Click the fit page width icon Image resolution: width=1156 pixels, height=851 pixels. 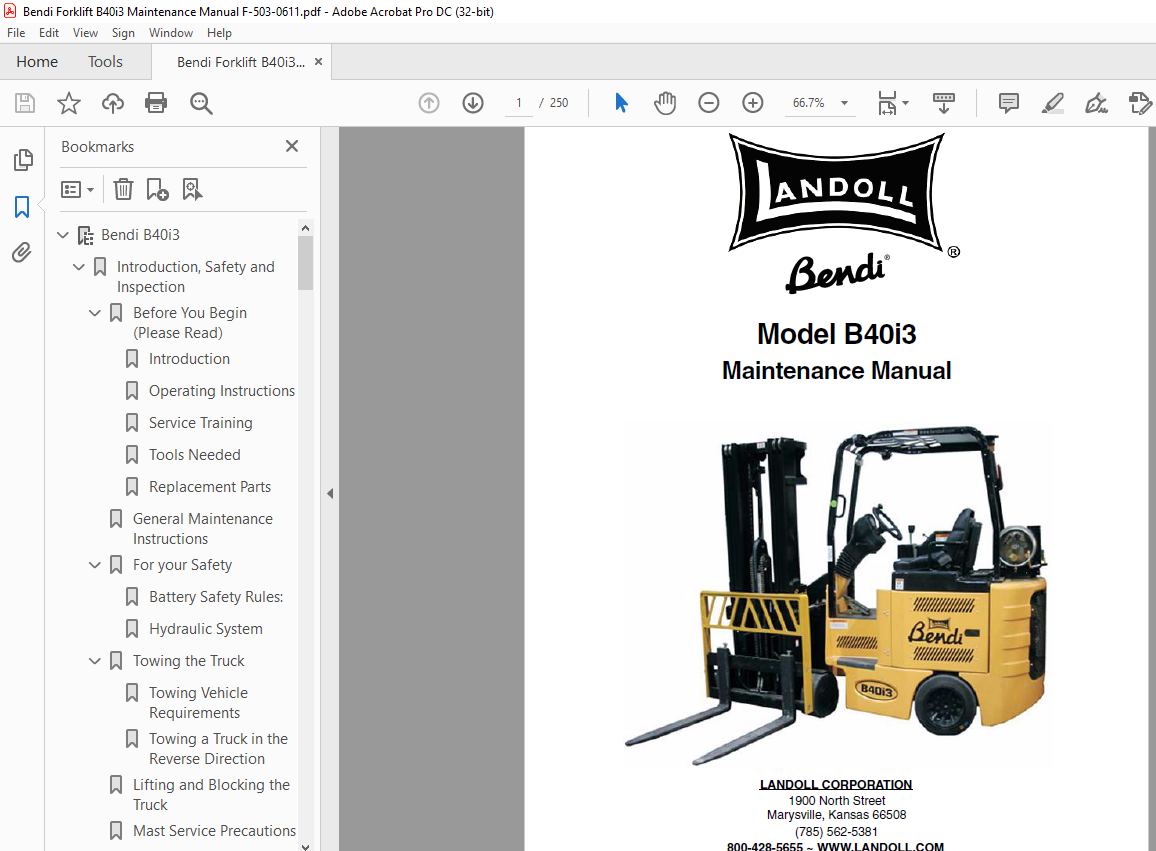coord(887,103)
